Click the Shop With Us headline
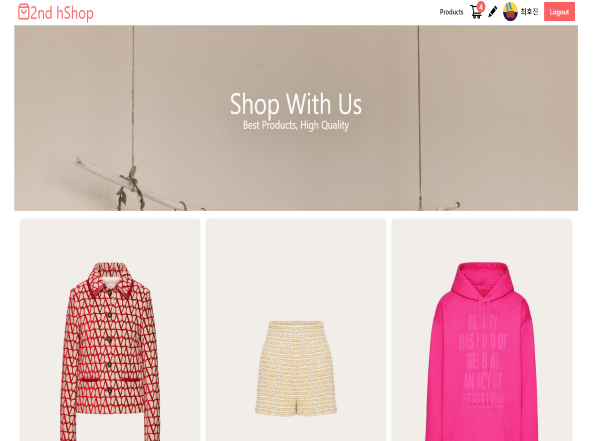Viewport: 593px width, 441px height. [x=296, y=104]
